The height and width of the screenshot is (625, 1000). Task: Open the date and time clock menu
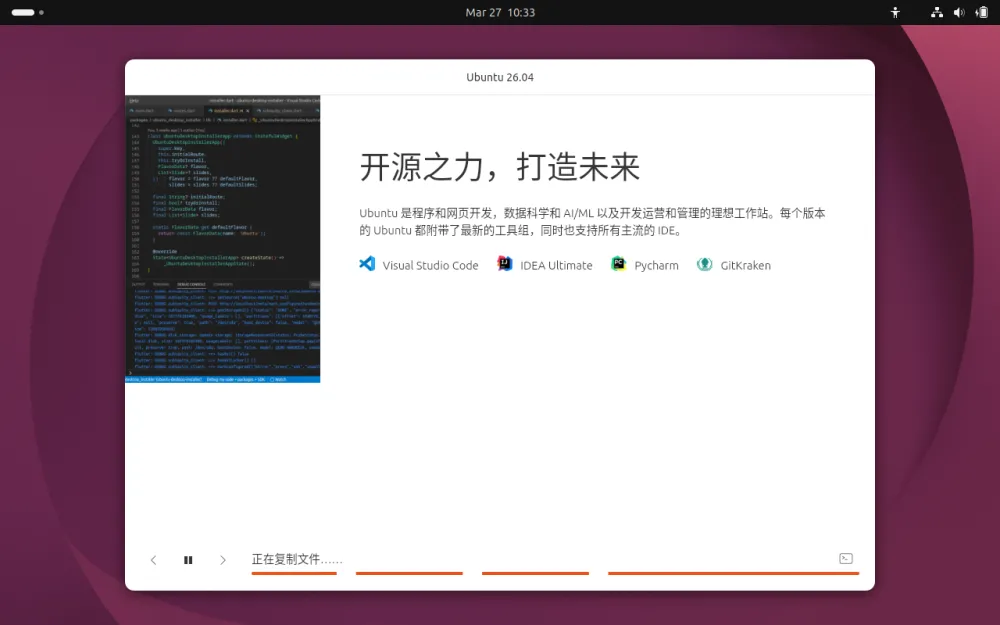(500, 12)
